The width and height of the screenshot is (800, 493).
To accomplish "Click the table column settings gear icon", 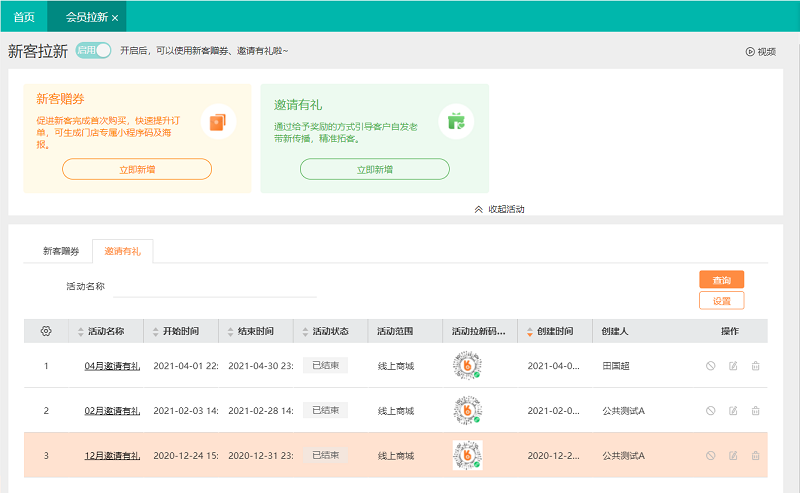I will (45, 331).
